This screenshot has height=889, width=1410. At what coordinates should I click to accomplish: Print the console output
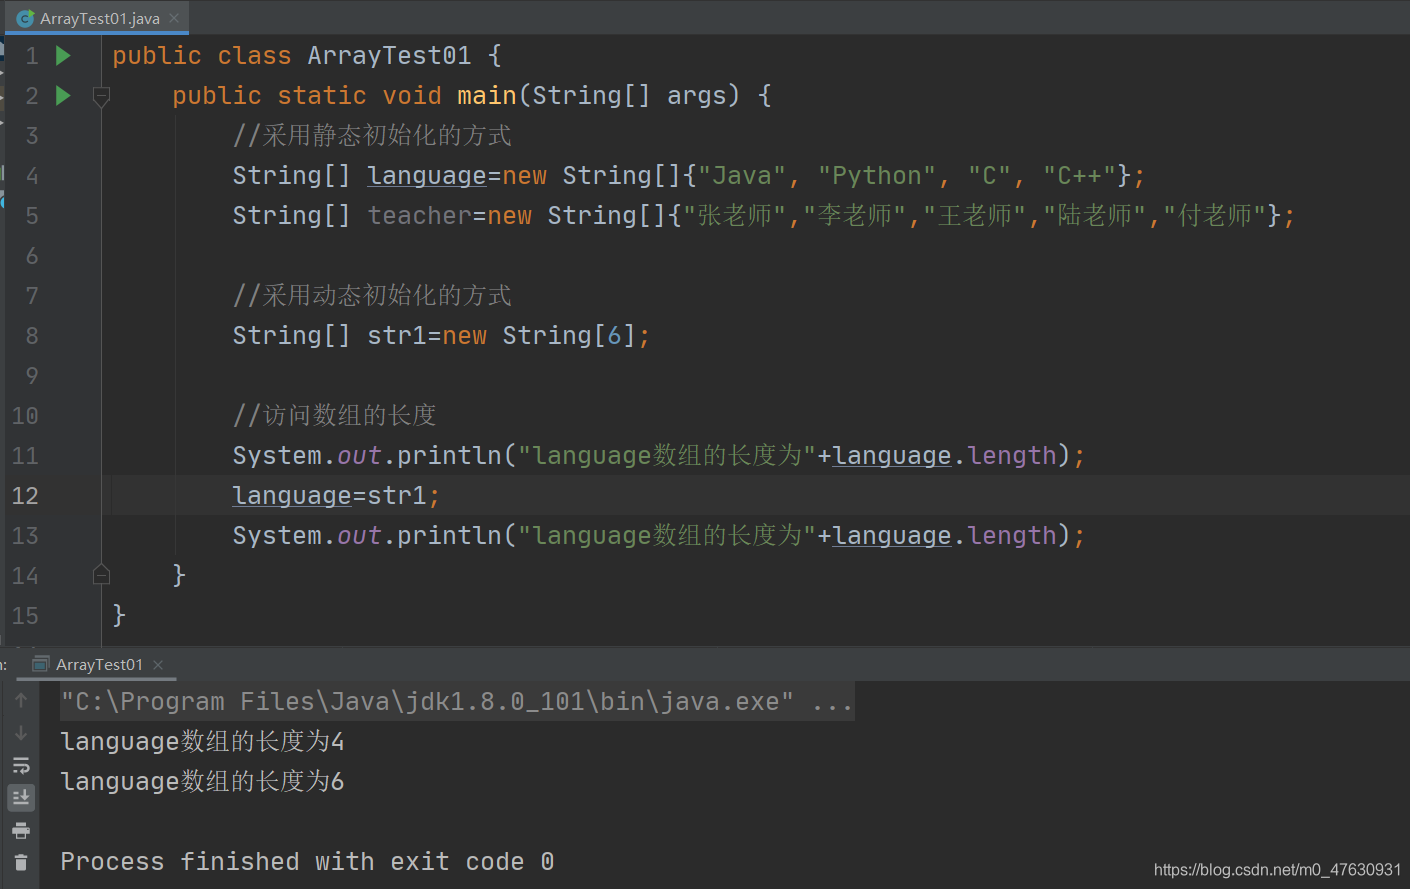point(21,830)
